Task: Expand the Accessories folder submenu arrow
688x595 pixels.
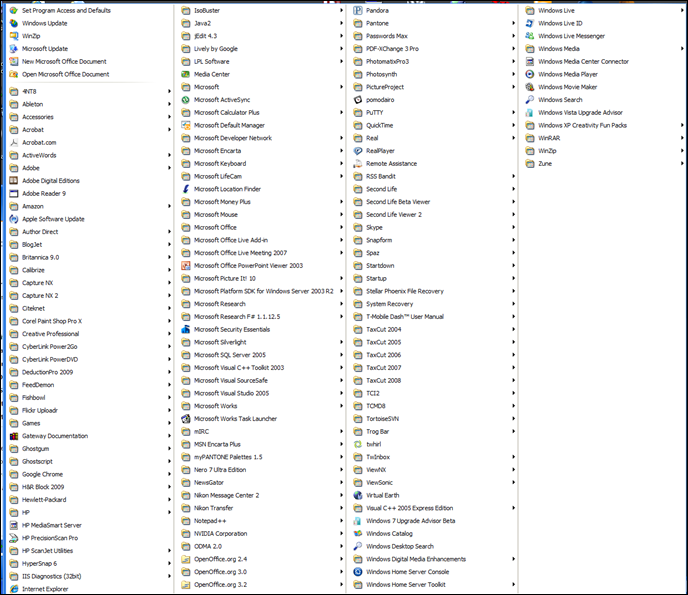Action: (x=169, y=117)
